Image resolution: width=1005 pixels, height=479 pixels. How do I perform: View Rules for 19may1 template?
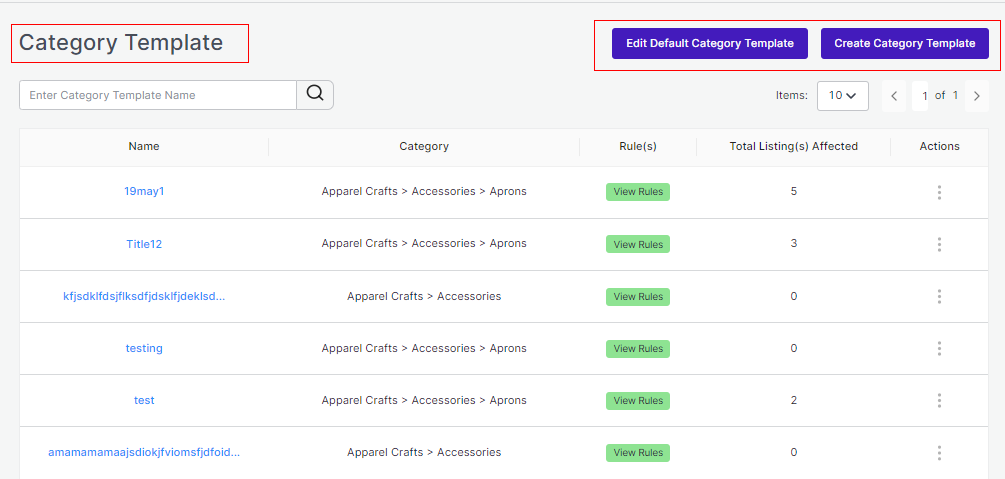(638, 192)
